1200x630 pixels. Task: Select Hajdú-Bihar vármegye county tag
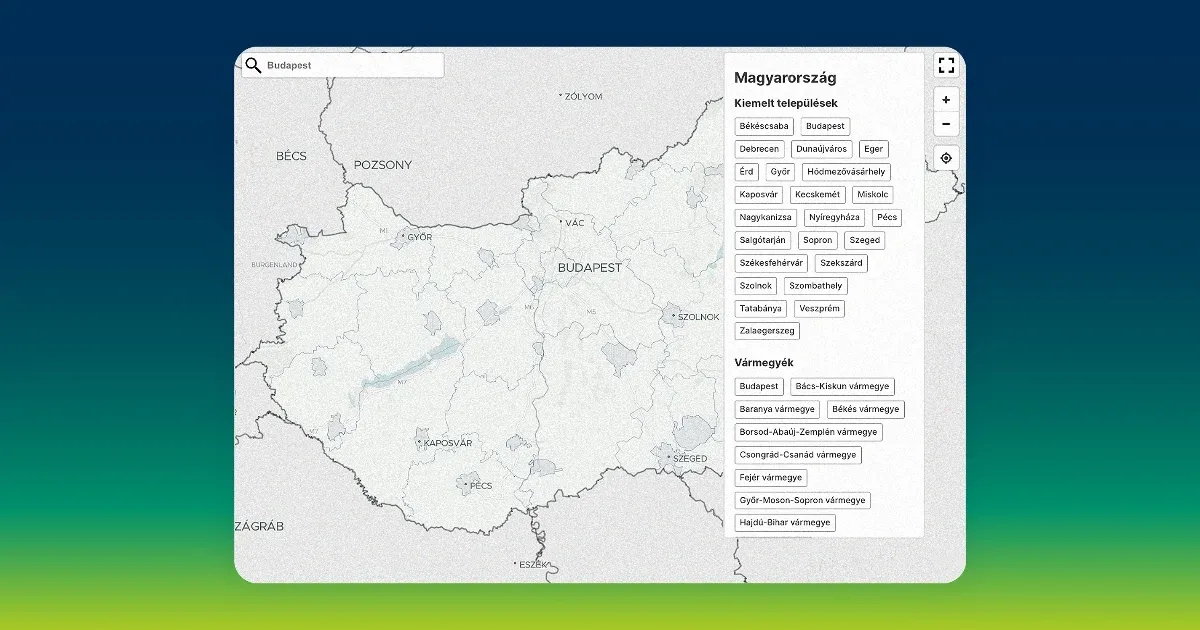tap(784, 523)
